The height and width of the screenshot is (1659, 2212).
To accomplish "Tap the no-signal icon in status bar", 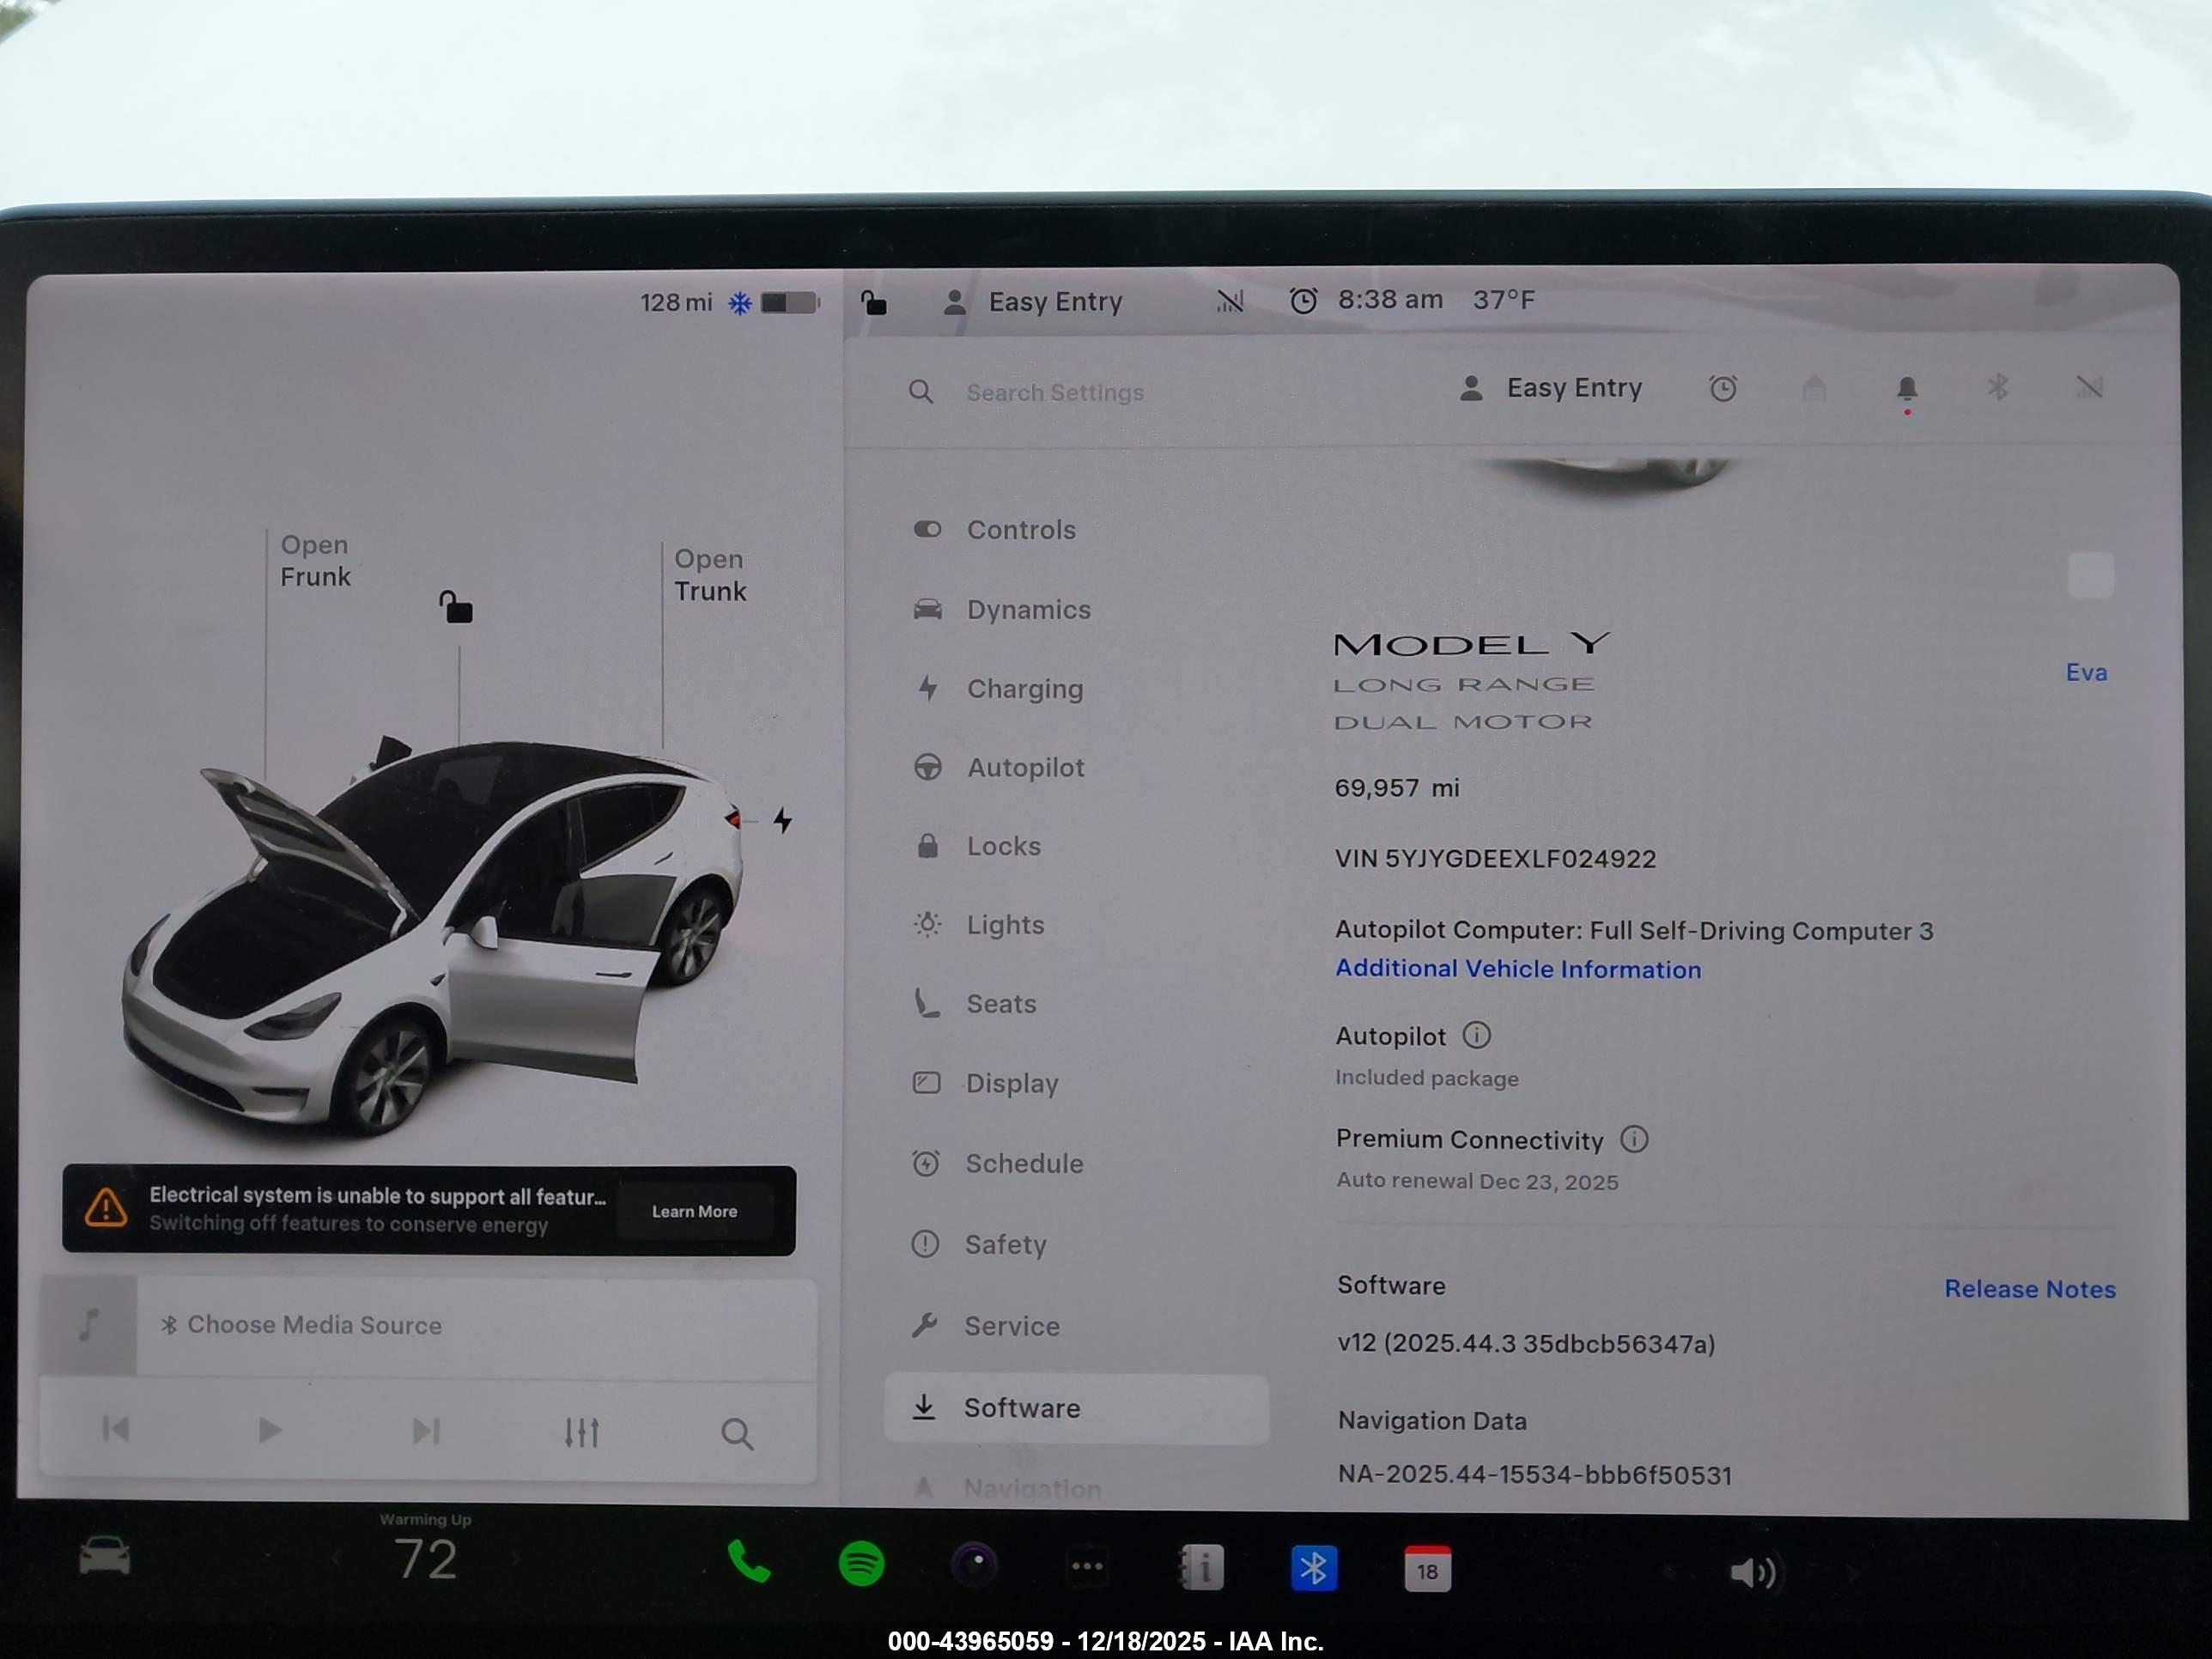I will pos(1230,301).
